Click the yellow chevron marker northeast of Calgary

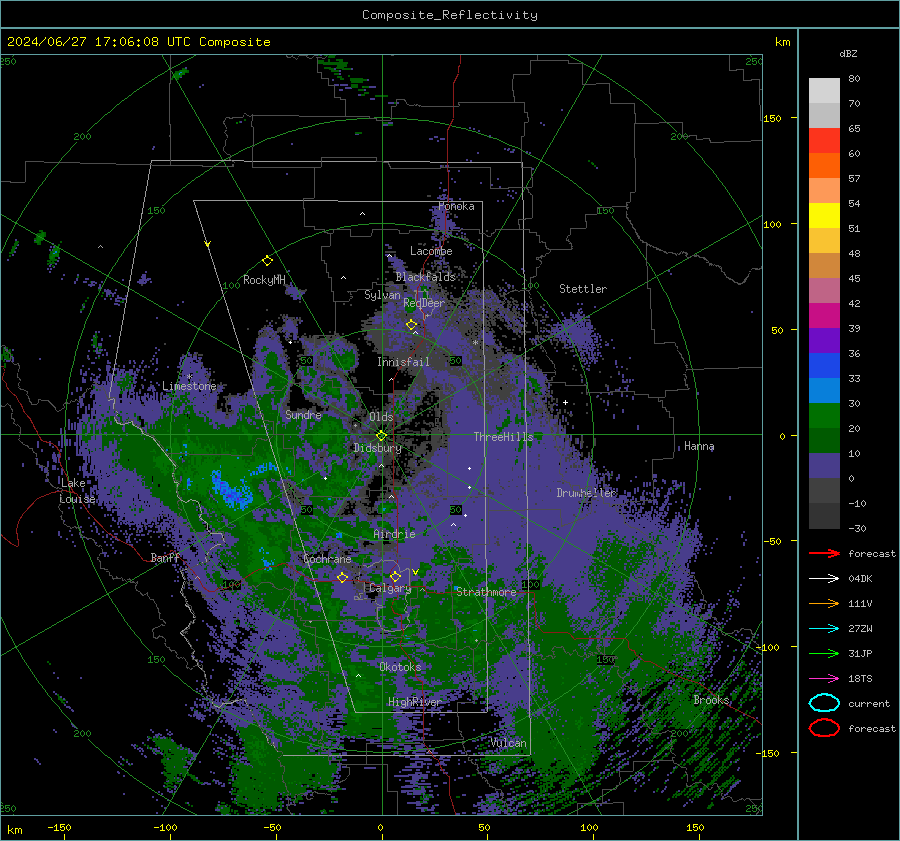[x=416, y=572]
